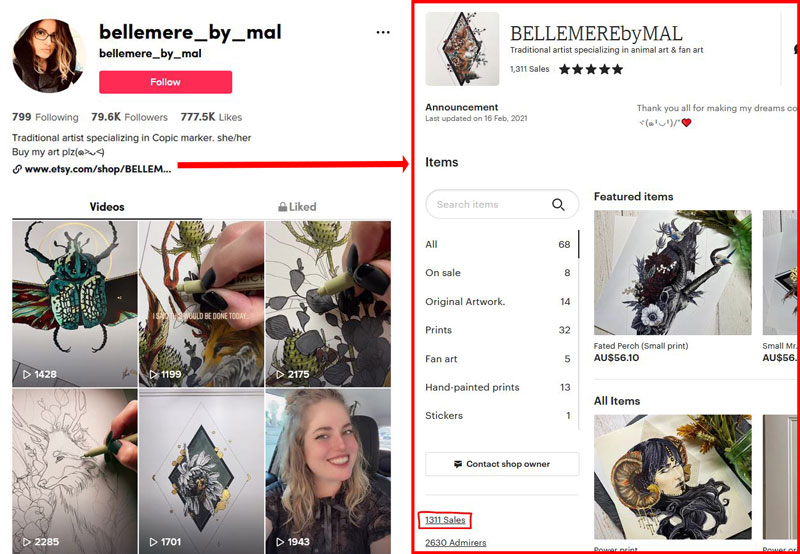Follow the bellemere_by_mal account
The height and width of the screenshot is (554, 800).
pyautogui.click(x=165, y=82)
